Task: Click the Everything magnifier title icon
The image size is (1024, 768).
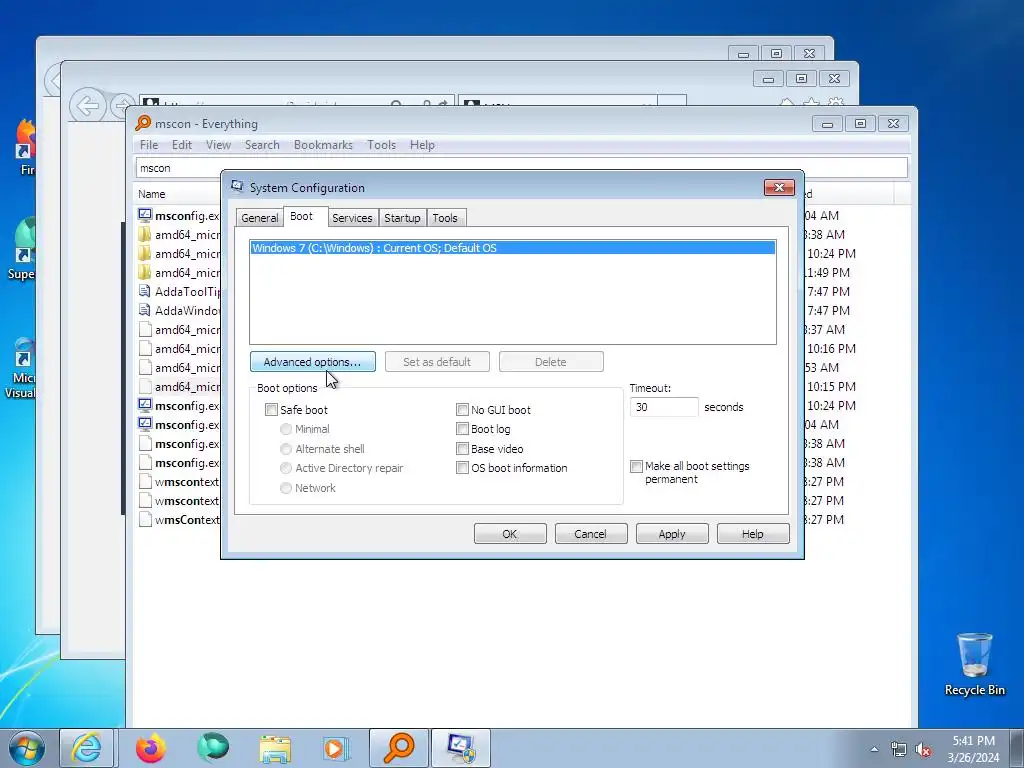Action: pyautogui.click(x=143, y=123)
